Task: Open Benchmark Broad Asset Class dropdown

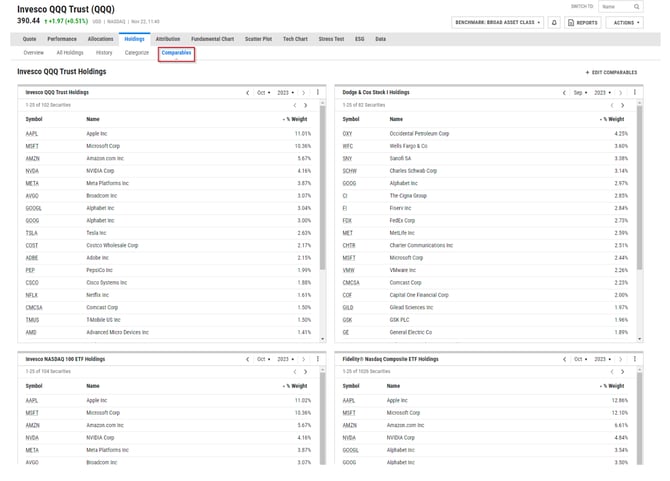Action: [x=497, y=22]
